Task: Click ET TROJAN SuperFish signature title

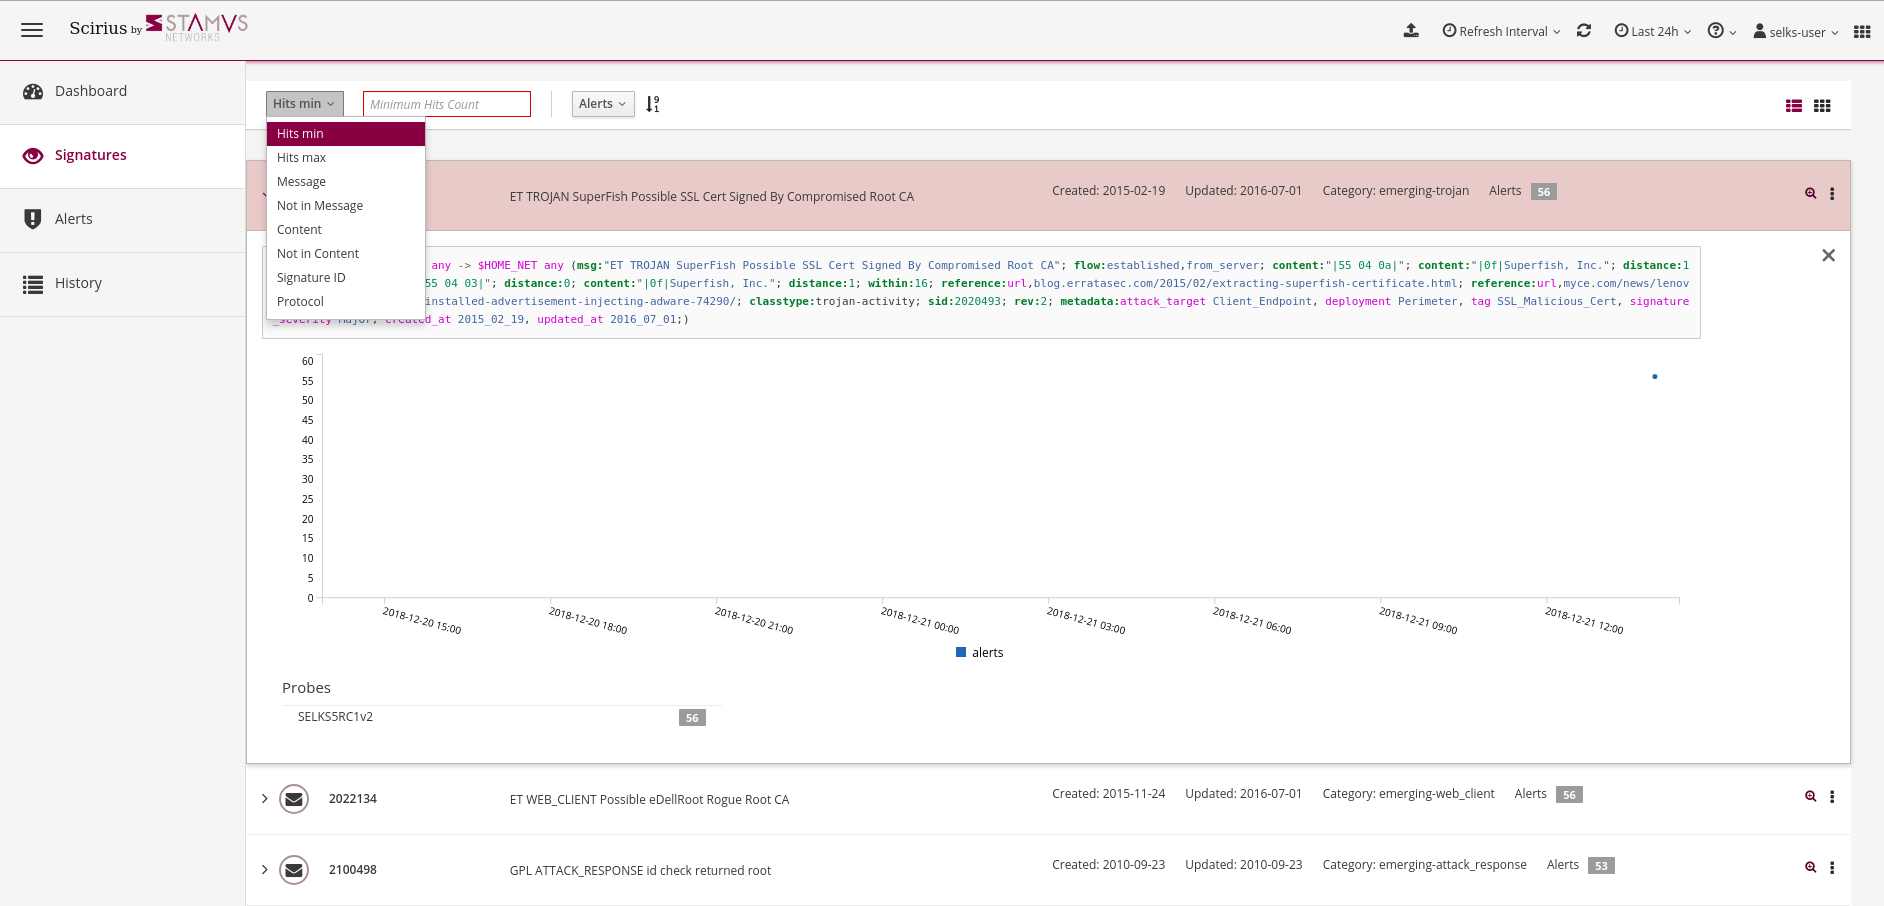Action: [712, 197]
